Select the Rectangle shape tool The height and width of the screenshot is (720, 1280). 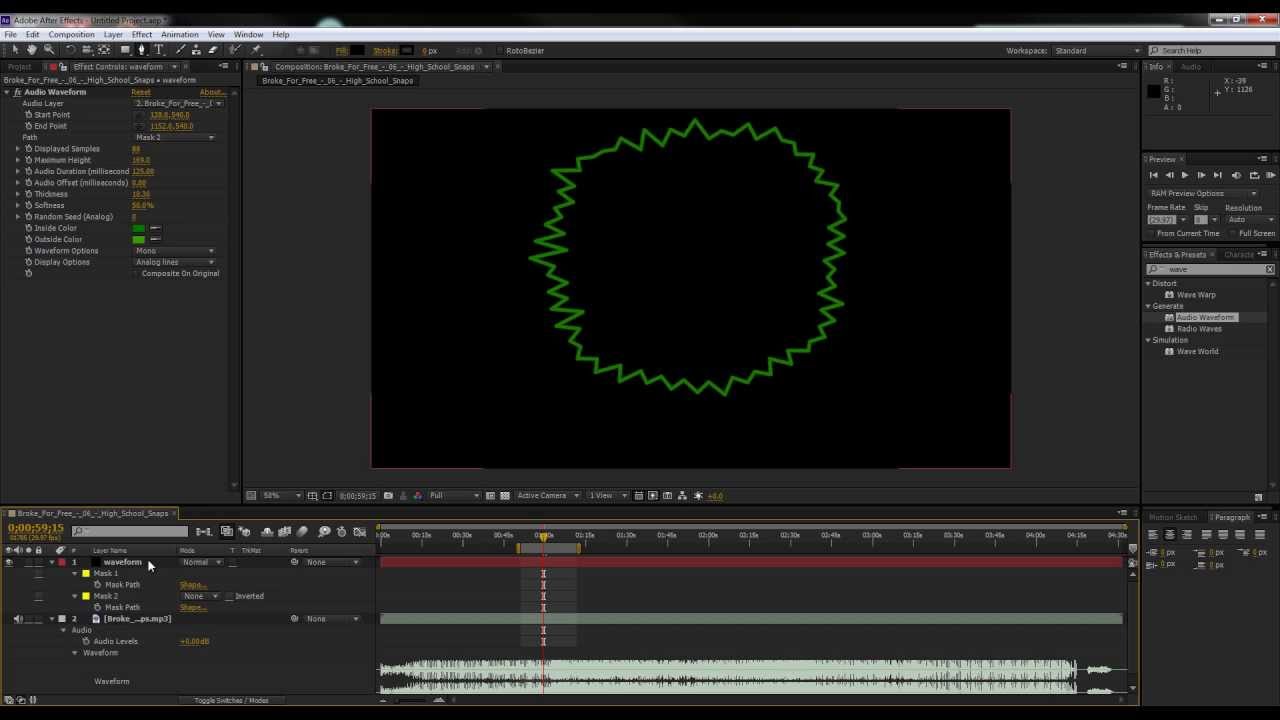click(125, 50)
